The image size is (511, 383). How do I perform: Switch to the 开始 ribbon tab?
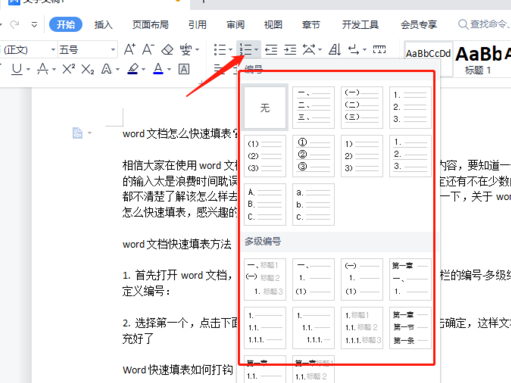(66, 24)
